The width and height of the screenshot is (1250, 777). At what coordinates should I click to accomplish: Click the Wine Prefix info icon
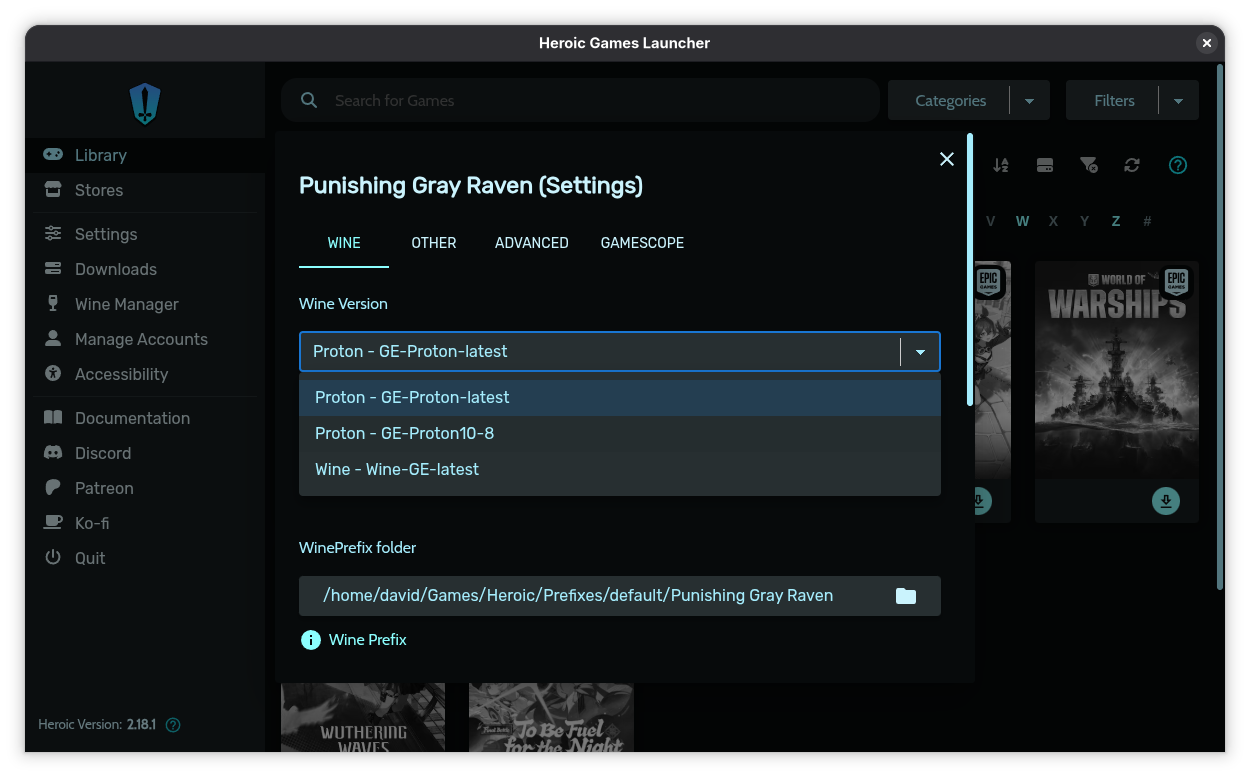[x=311, y=640]
